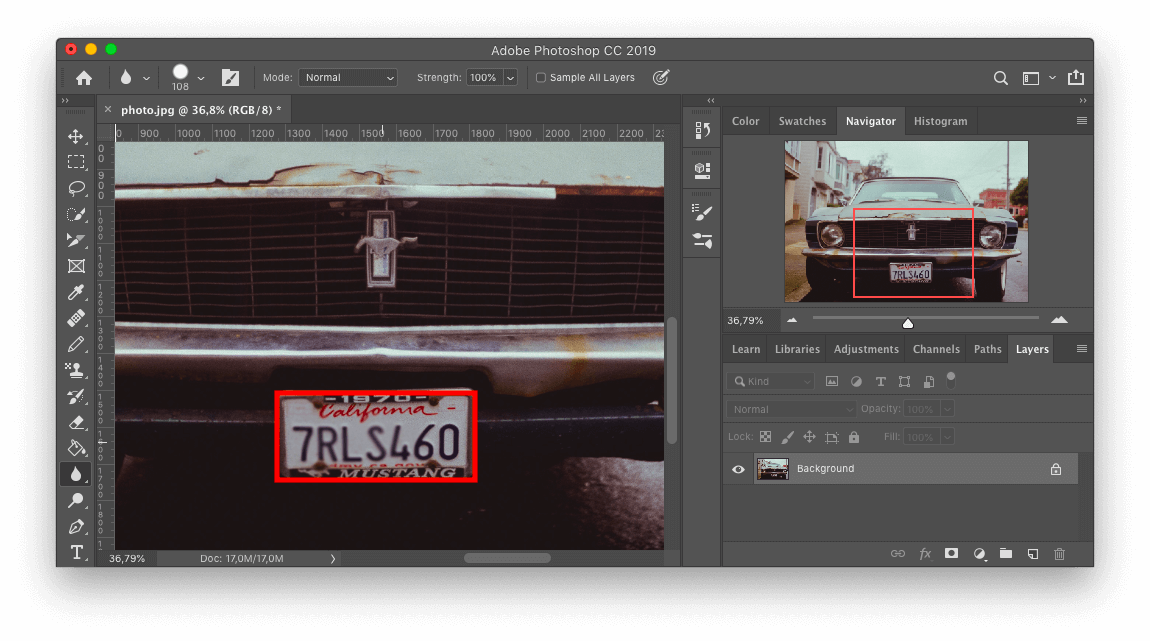1150x641 pixels.
Task: Toggle lock all for layer
Action: click(854, 437)
